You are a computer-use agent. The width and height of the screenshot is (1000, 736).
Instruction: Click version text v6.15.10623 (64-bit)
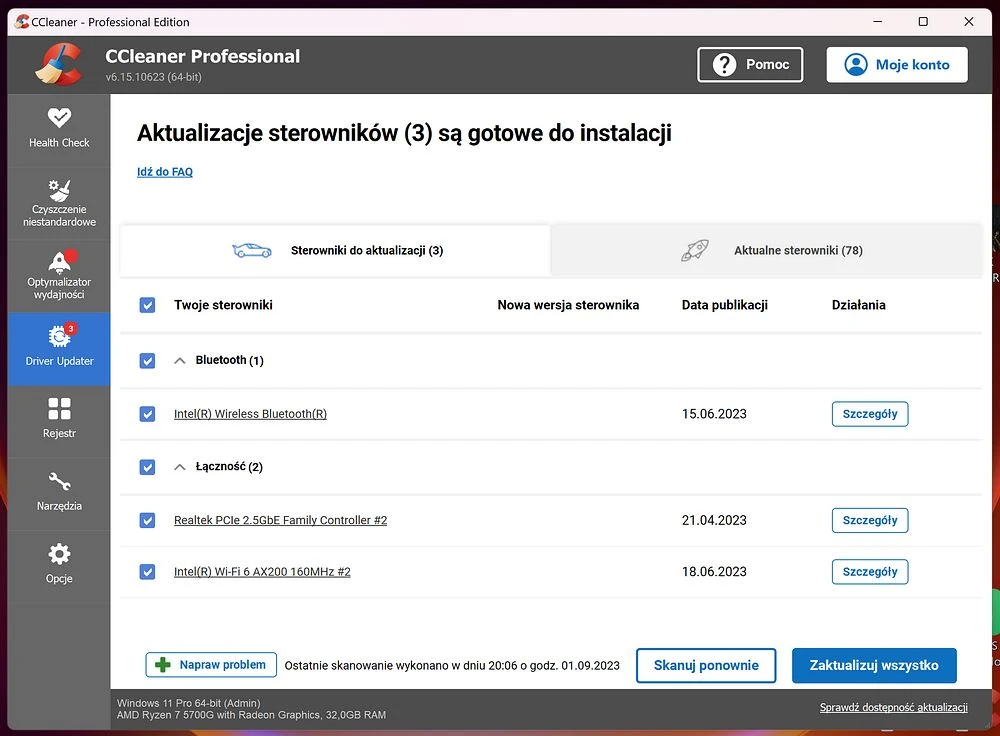point(154,77)
